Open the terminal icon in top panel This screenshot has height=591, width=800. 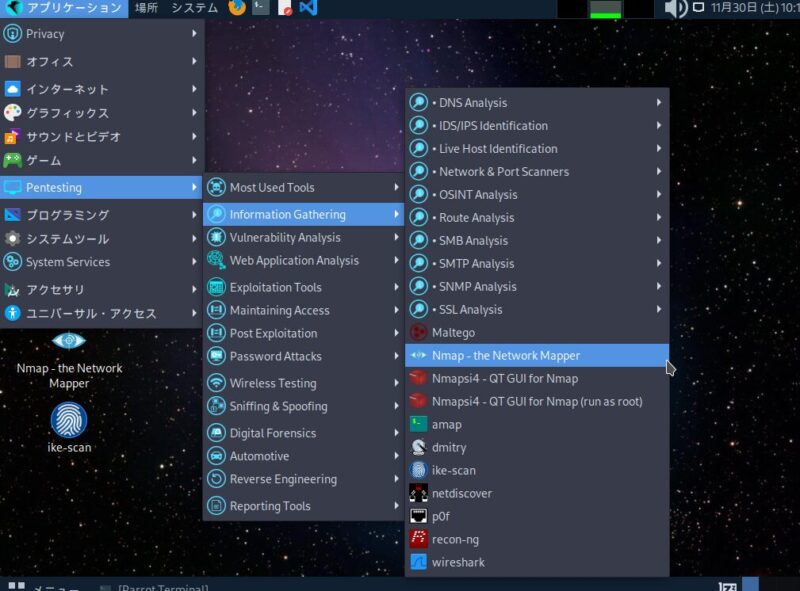click(x=260, y=9)
